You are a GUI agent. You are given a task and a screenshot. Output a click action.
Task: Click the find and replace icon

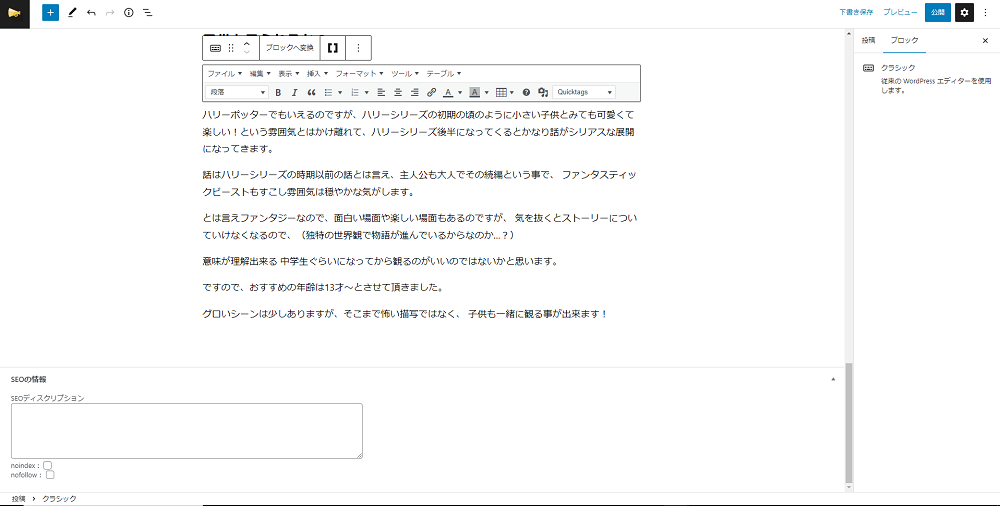543,93
